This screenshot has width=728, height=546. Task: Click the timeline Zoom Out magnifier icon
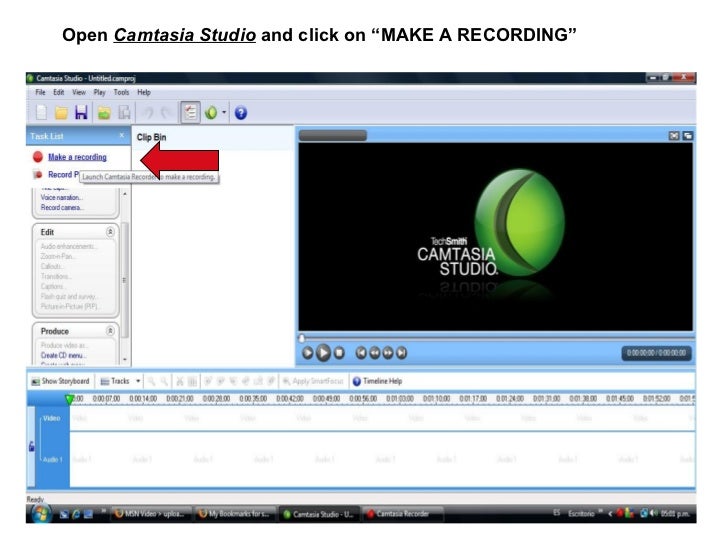pos(164,381)
